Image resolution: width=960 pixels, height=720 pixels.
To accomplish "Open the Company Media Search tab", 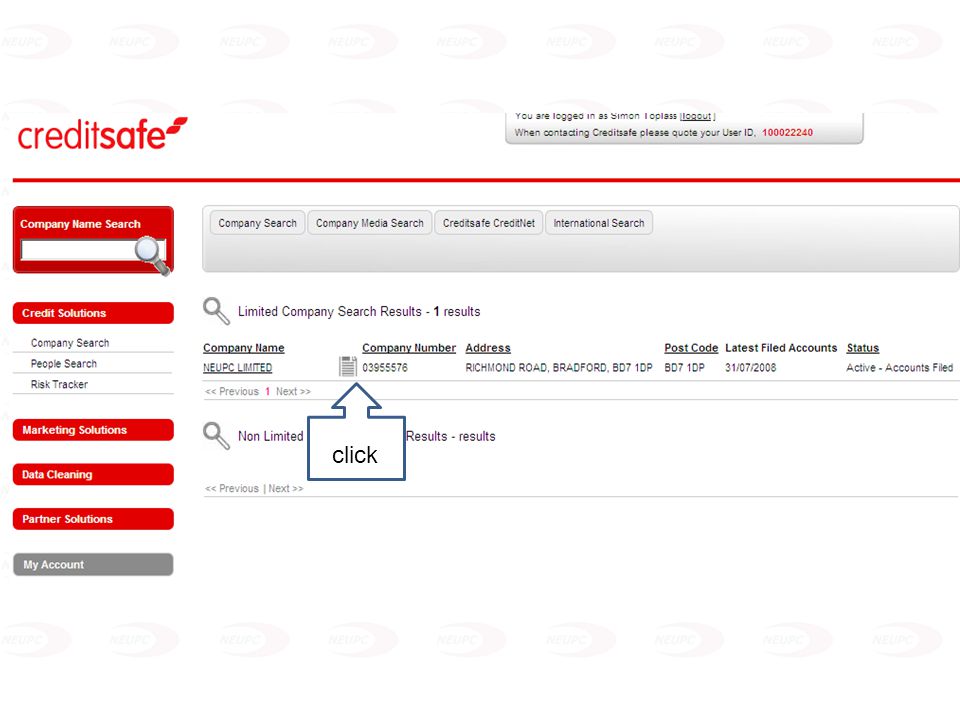I will [x=370, y=223].
